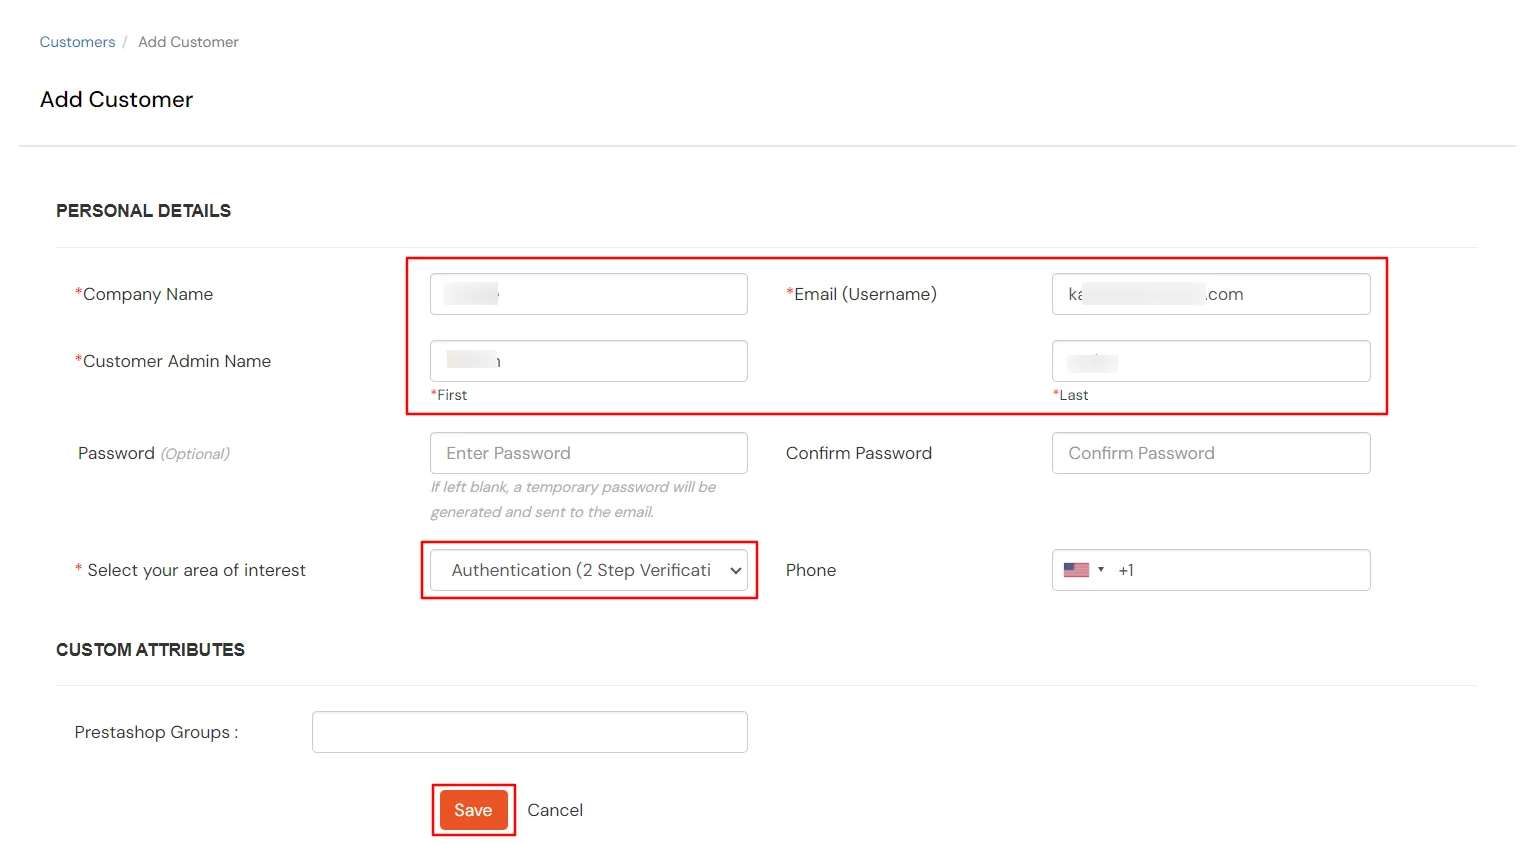Focus the Confirm Password field
This screenshot has width=1535, height=844.
click(1210, 452)
